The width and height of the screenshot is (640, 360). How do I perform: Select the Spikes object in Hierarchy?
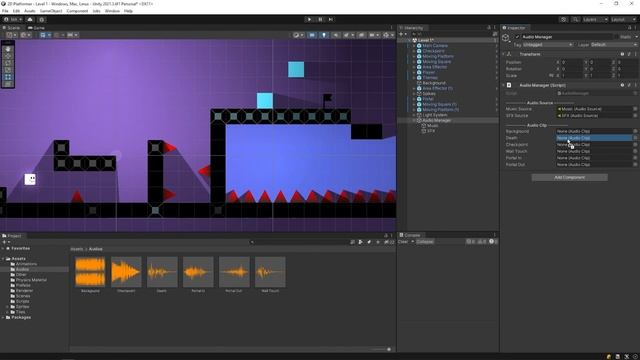tap(429, 93)
